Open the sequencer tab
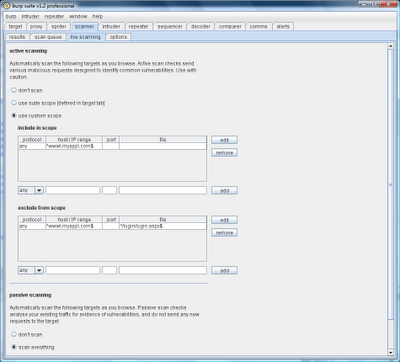Viewport: 400px width, 362px height. click(x=170, y=26)
